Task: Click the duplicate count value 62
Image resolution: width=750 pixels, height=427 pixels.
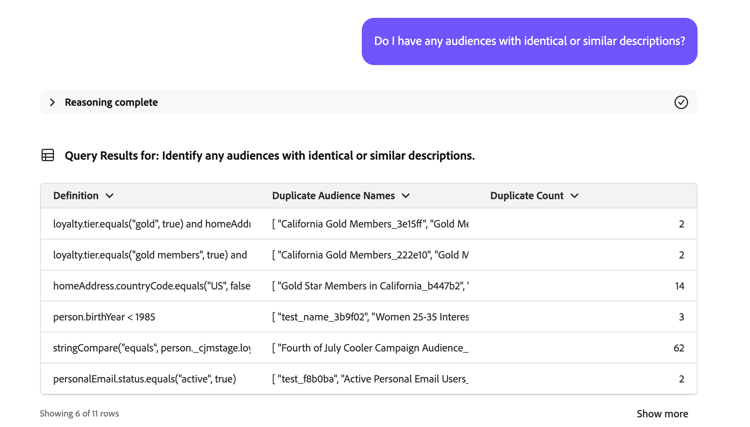Action: click(x=679, y=348)
